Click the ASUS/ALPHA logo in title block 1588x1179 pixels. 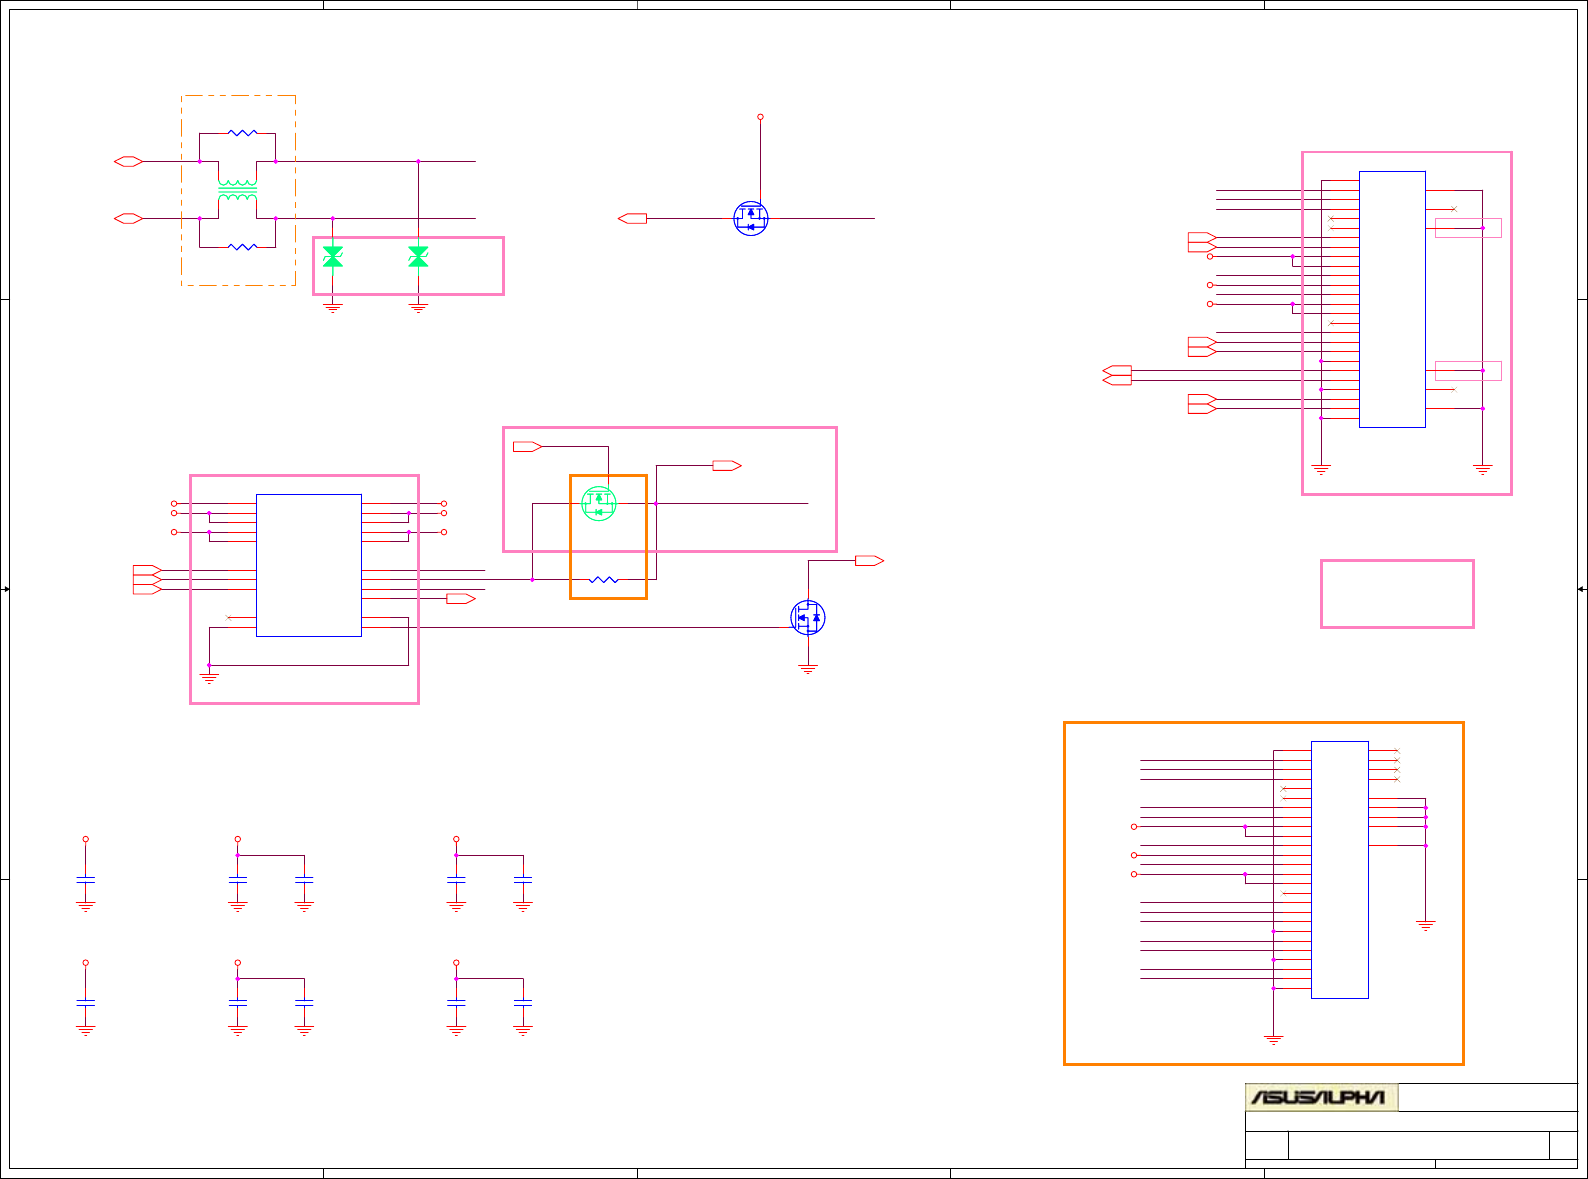pos(1321,1097)
